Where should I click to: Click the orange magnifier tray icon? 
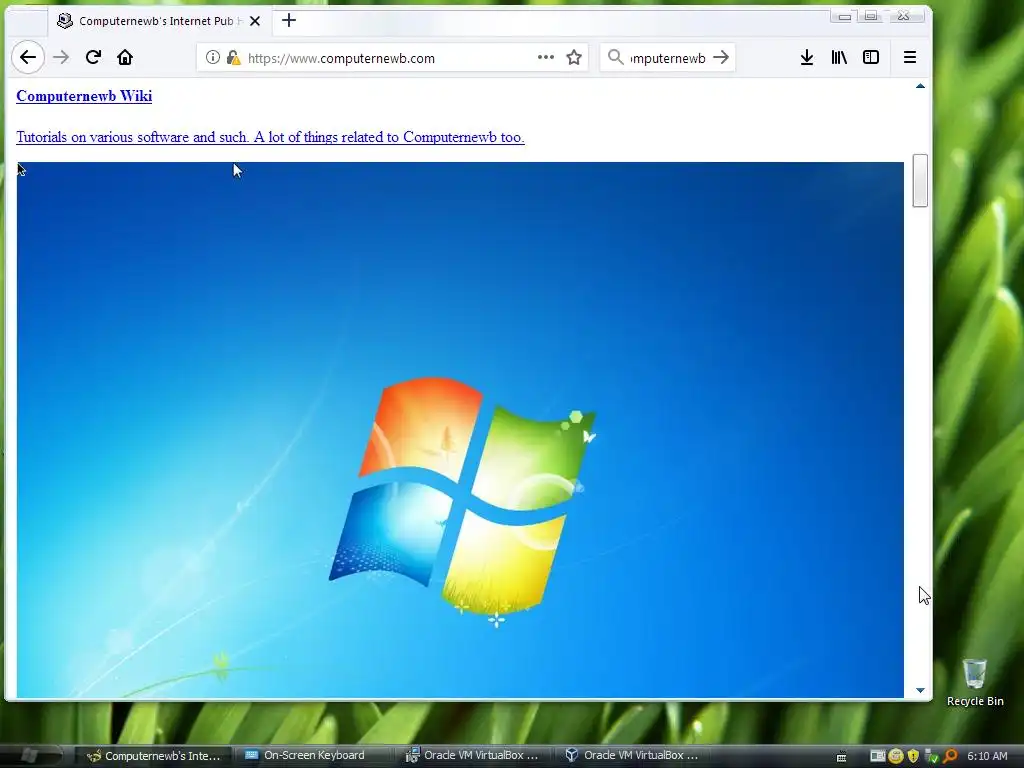click(950, 756)
